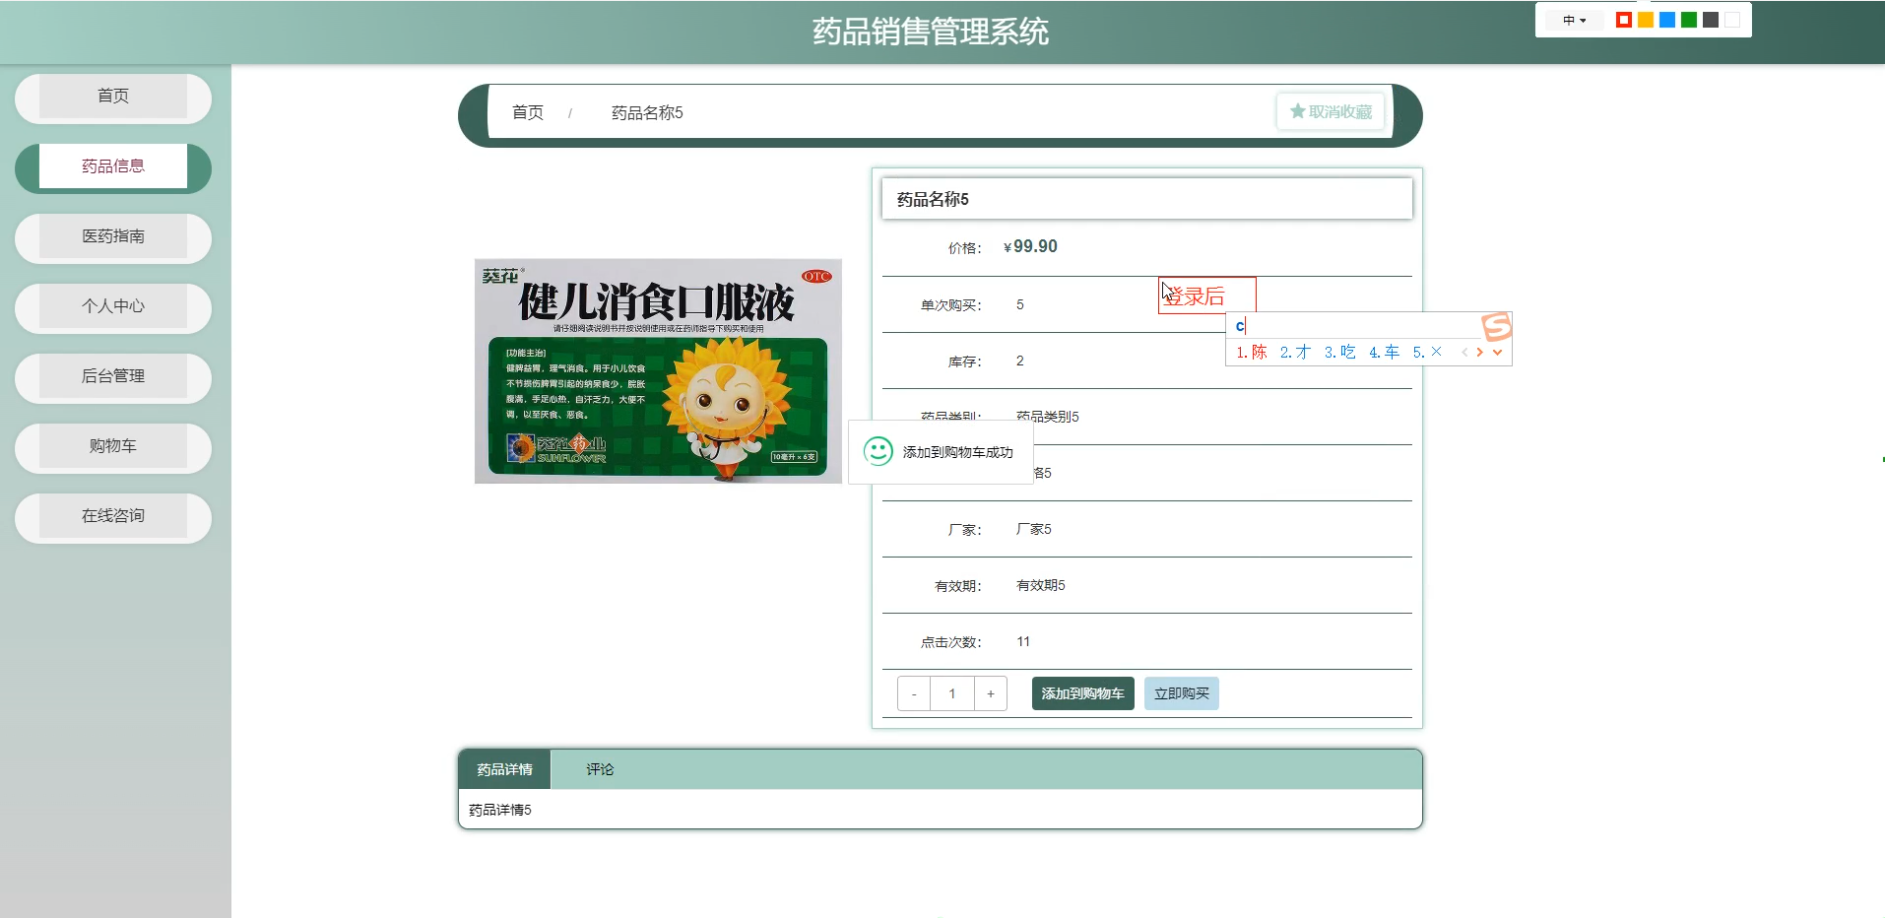1885x918 pixels.
Task: Go to next IME candidate page arrow
Action: coord(1480,352)
